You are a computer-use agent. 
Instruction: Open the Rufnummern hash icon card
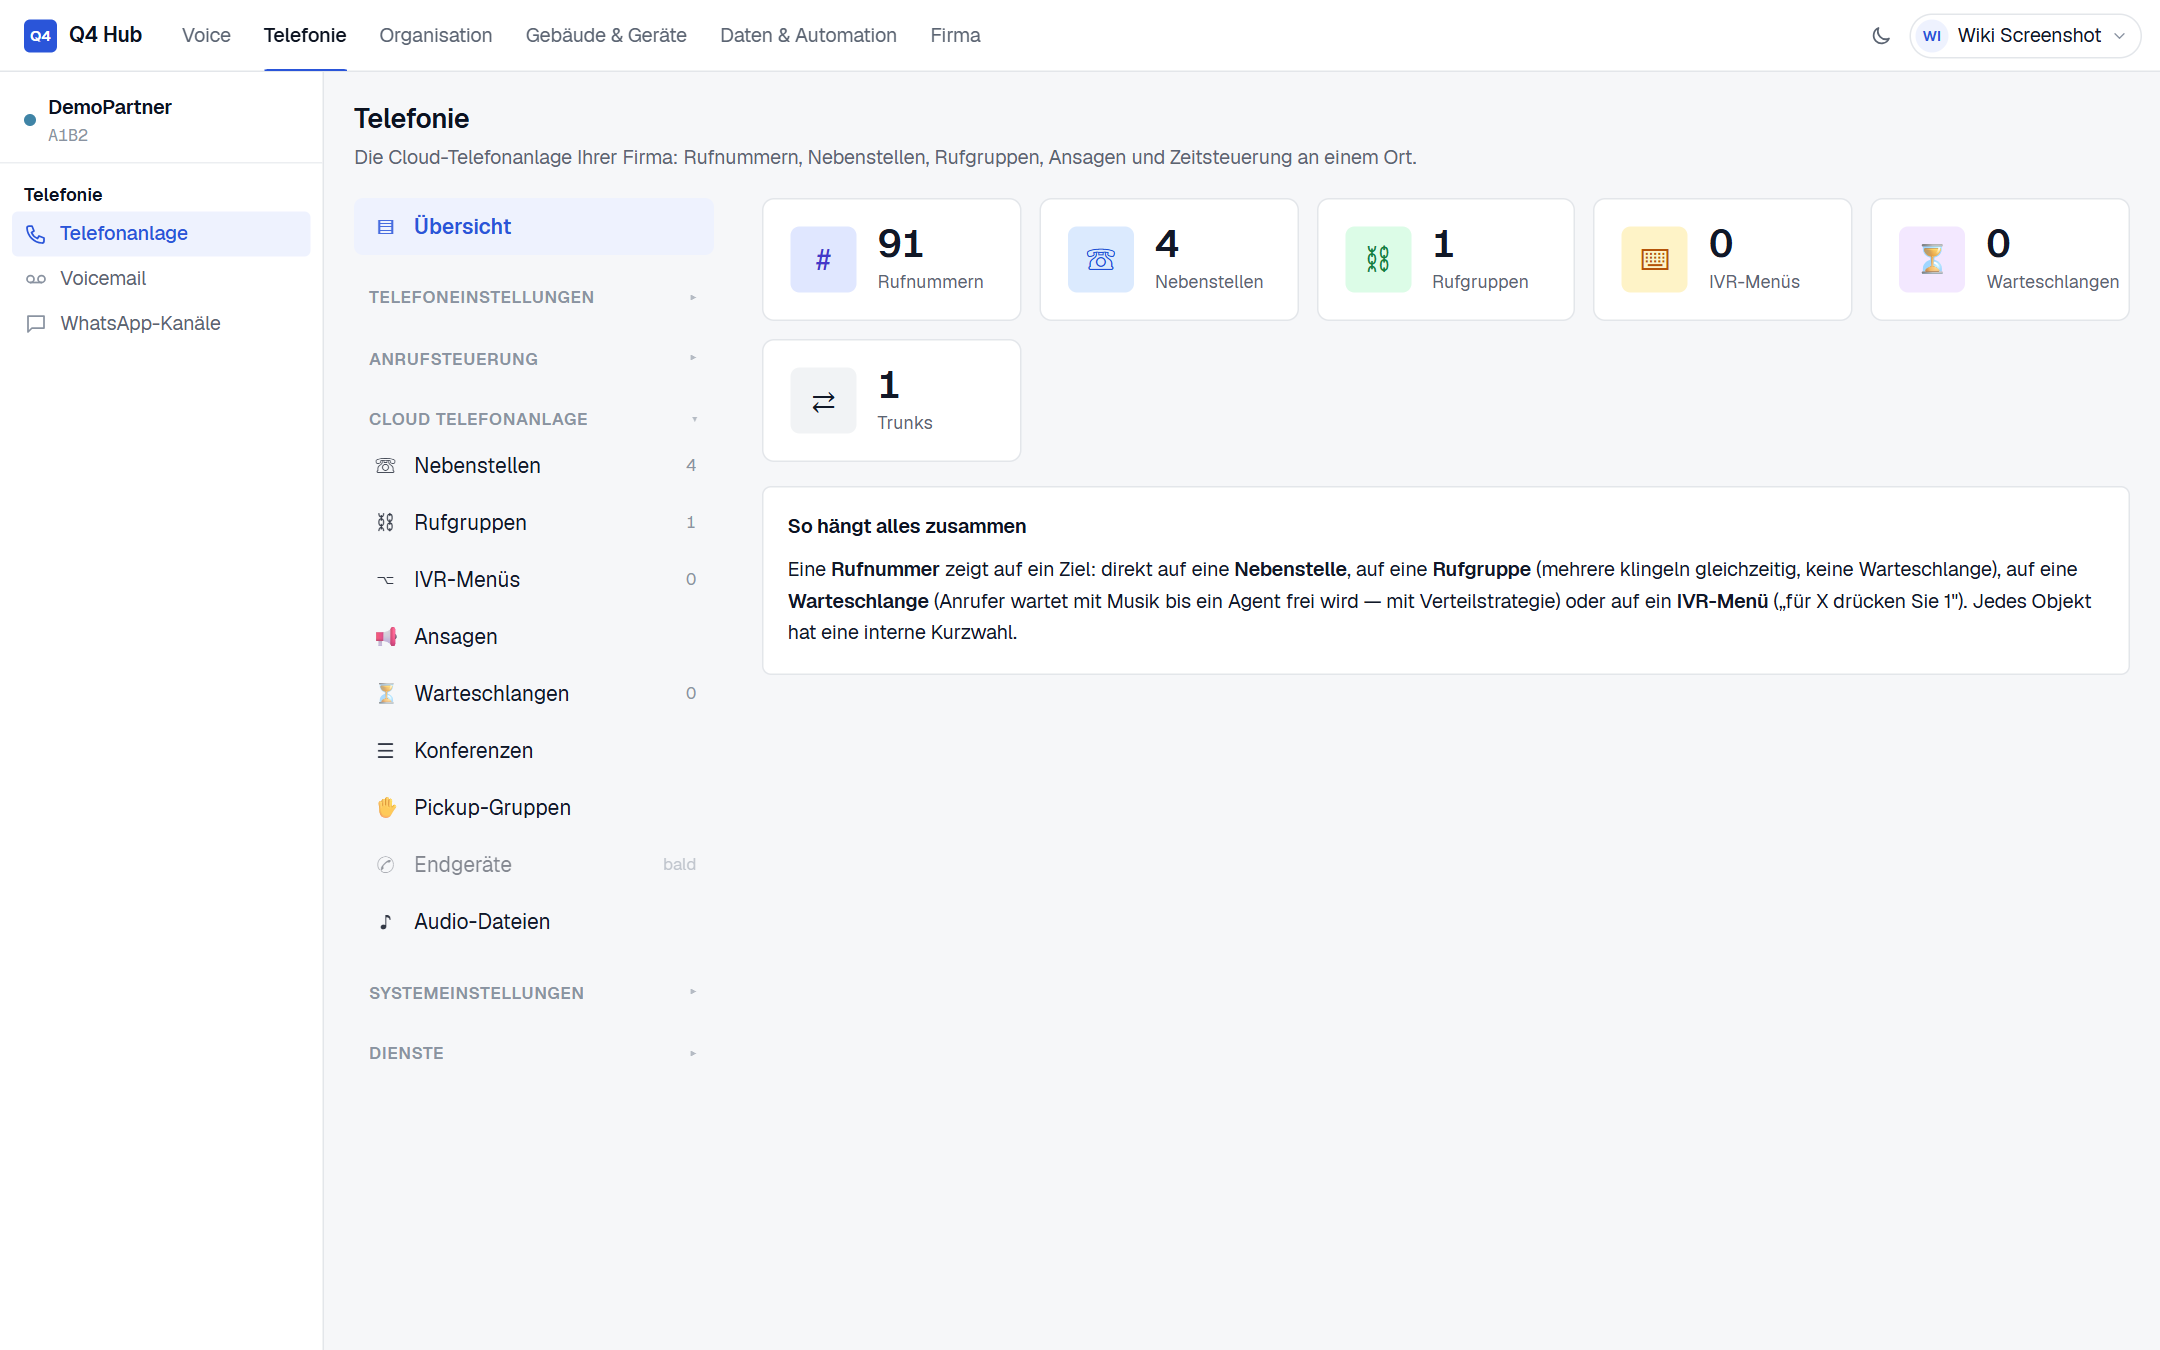pos(823,260)
